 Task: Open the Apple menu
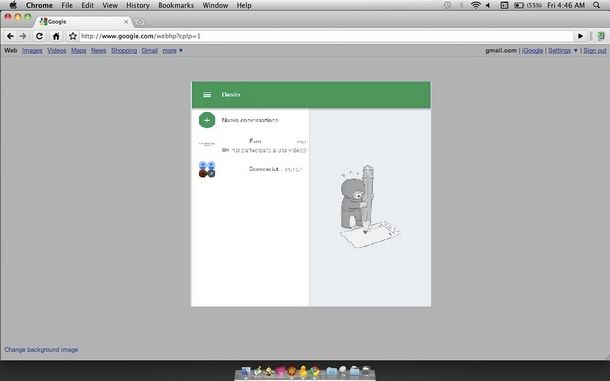pyautogui.click(x=13, y=5)
